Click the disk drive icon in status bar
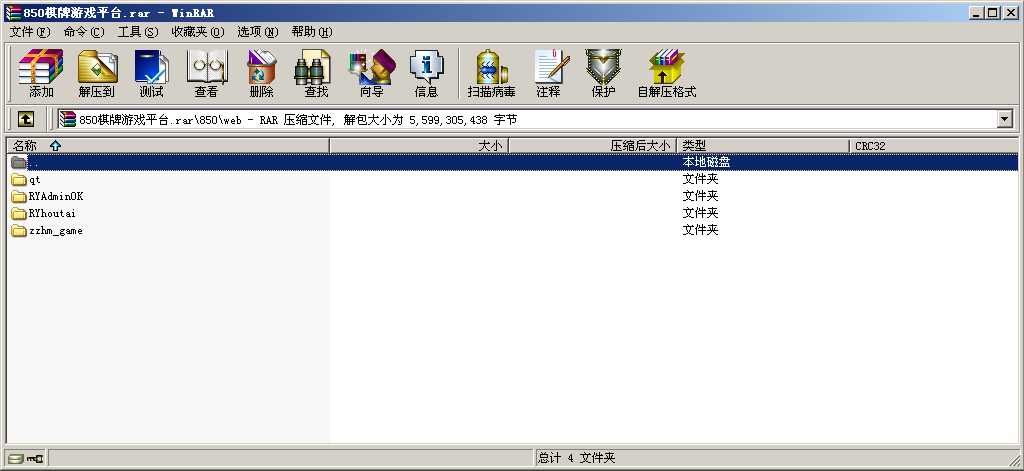1024x471 pixels. click(16, 459)
